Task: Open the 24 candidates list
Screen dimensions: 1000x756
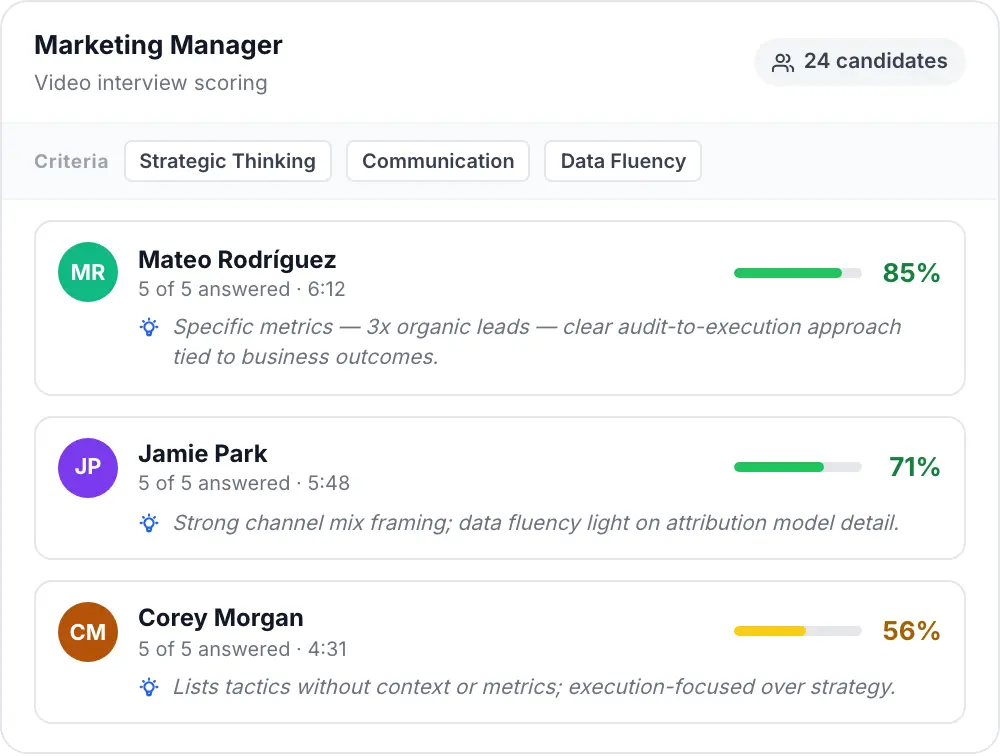Action: (x=859, y=61)
